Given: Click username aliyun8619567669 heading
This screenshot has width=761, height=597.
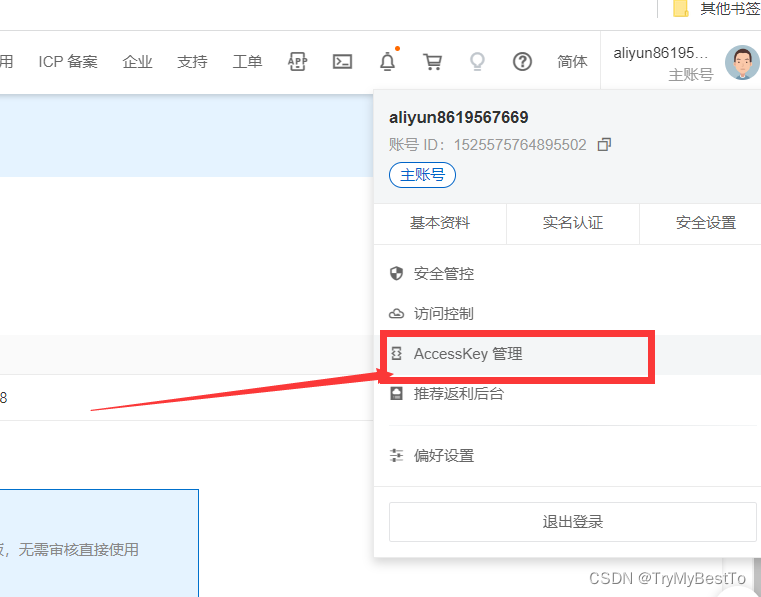Looking at the screenshot, I should pyautogui.click(x=459, y=117).
